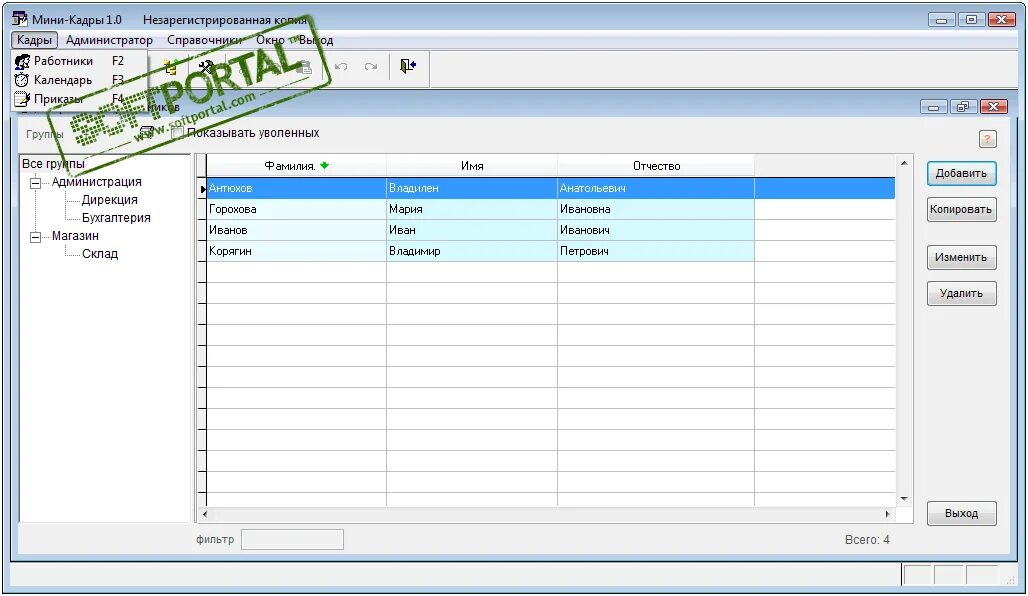Image resolution: width=1028 pixels, height=596 pixels.
Task: Restore the inner Работники child window
Action: pos(963,106)
